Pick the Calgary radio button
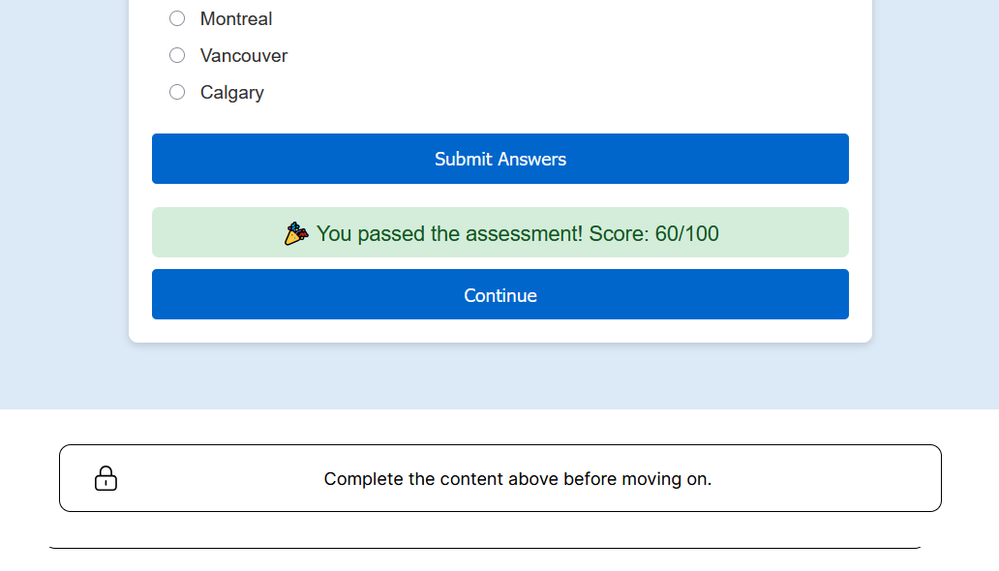999x571 pixels. tap(177, 92)
